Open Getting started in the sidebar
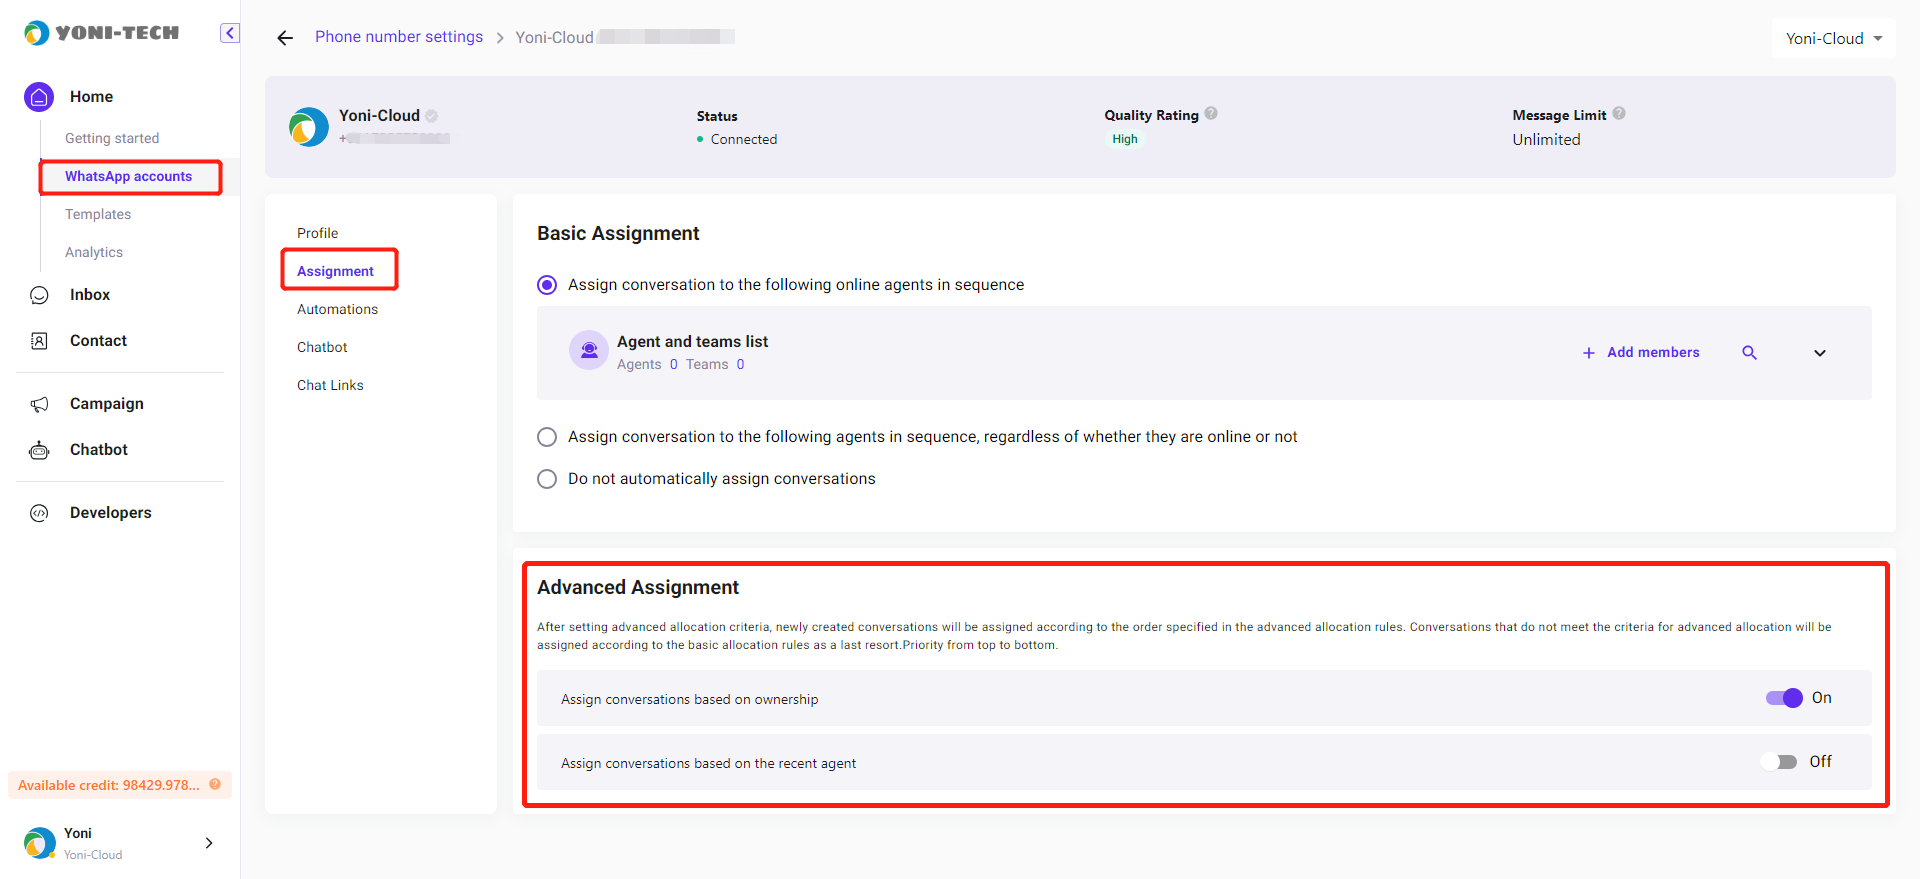The height and width of the screenshot is (879, 1920). (x=112, y=138)
